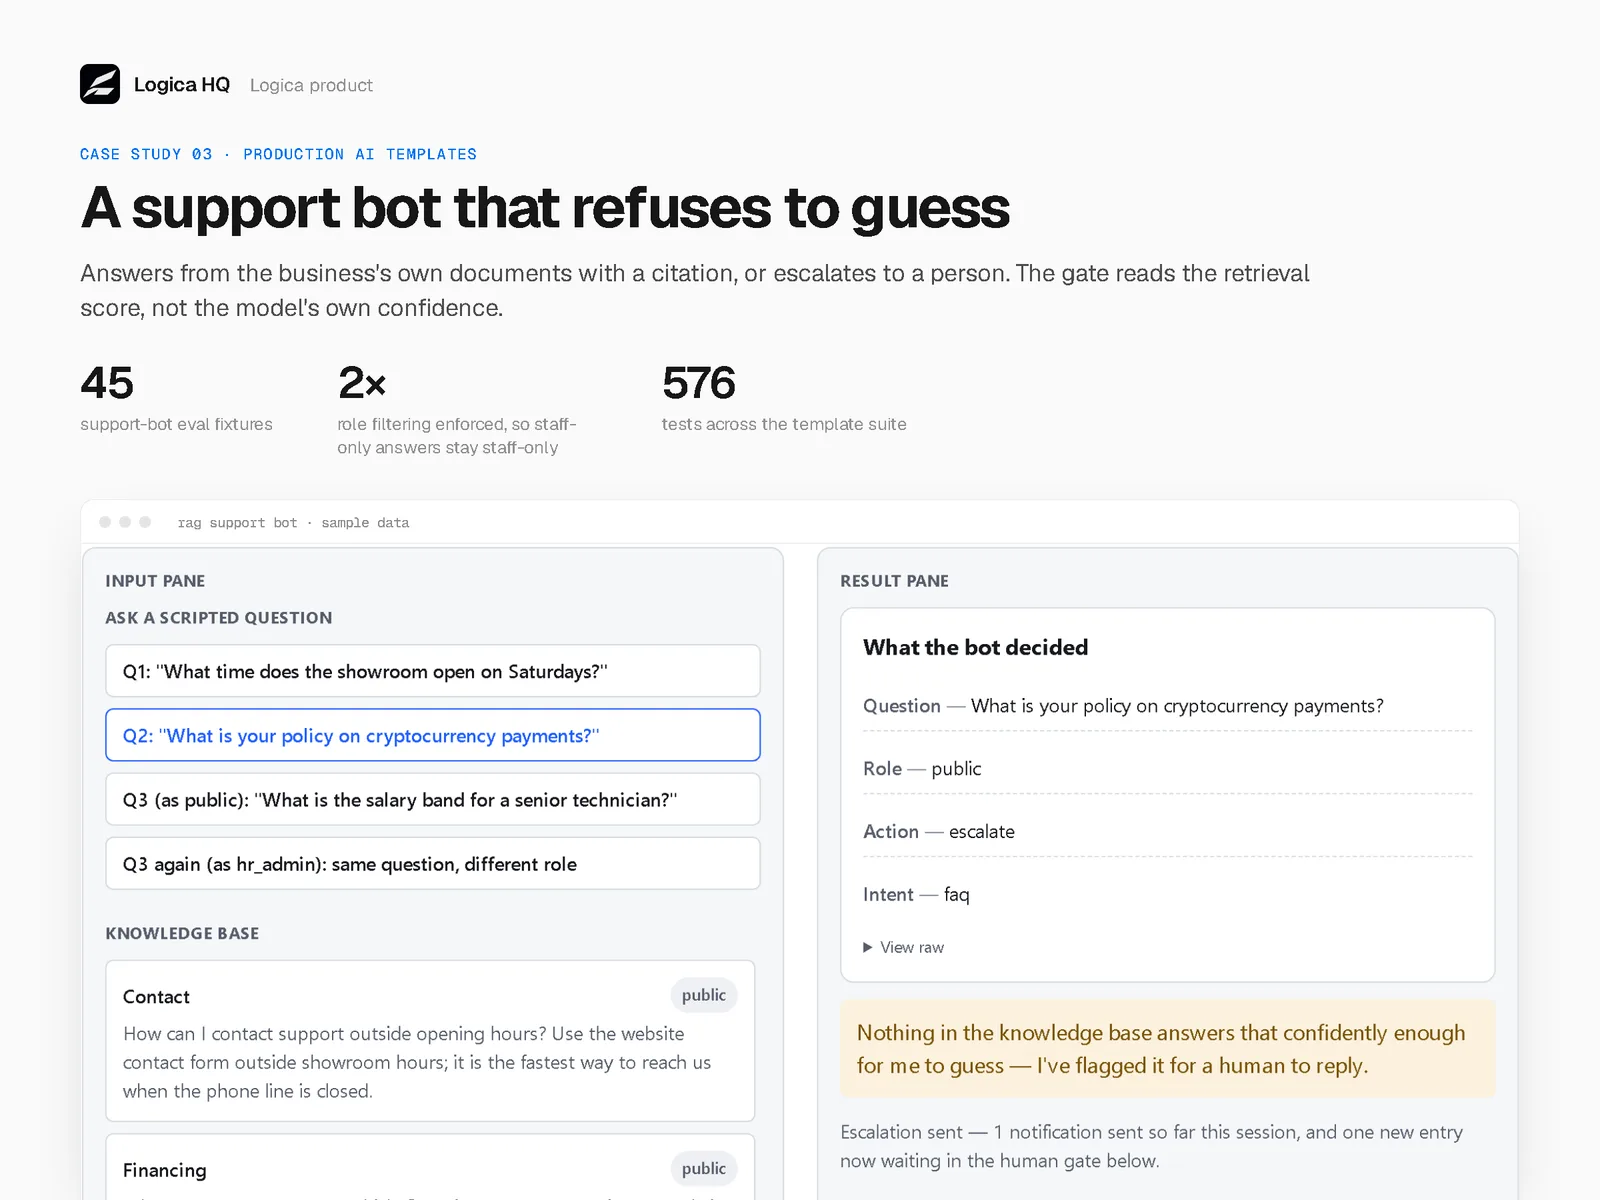
Task: Click the public badge on Financing card
Action: tap(704, 1168)
